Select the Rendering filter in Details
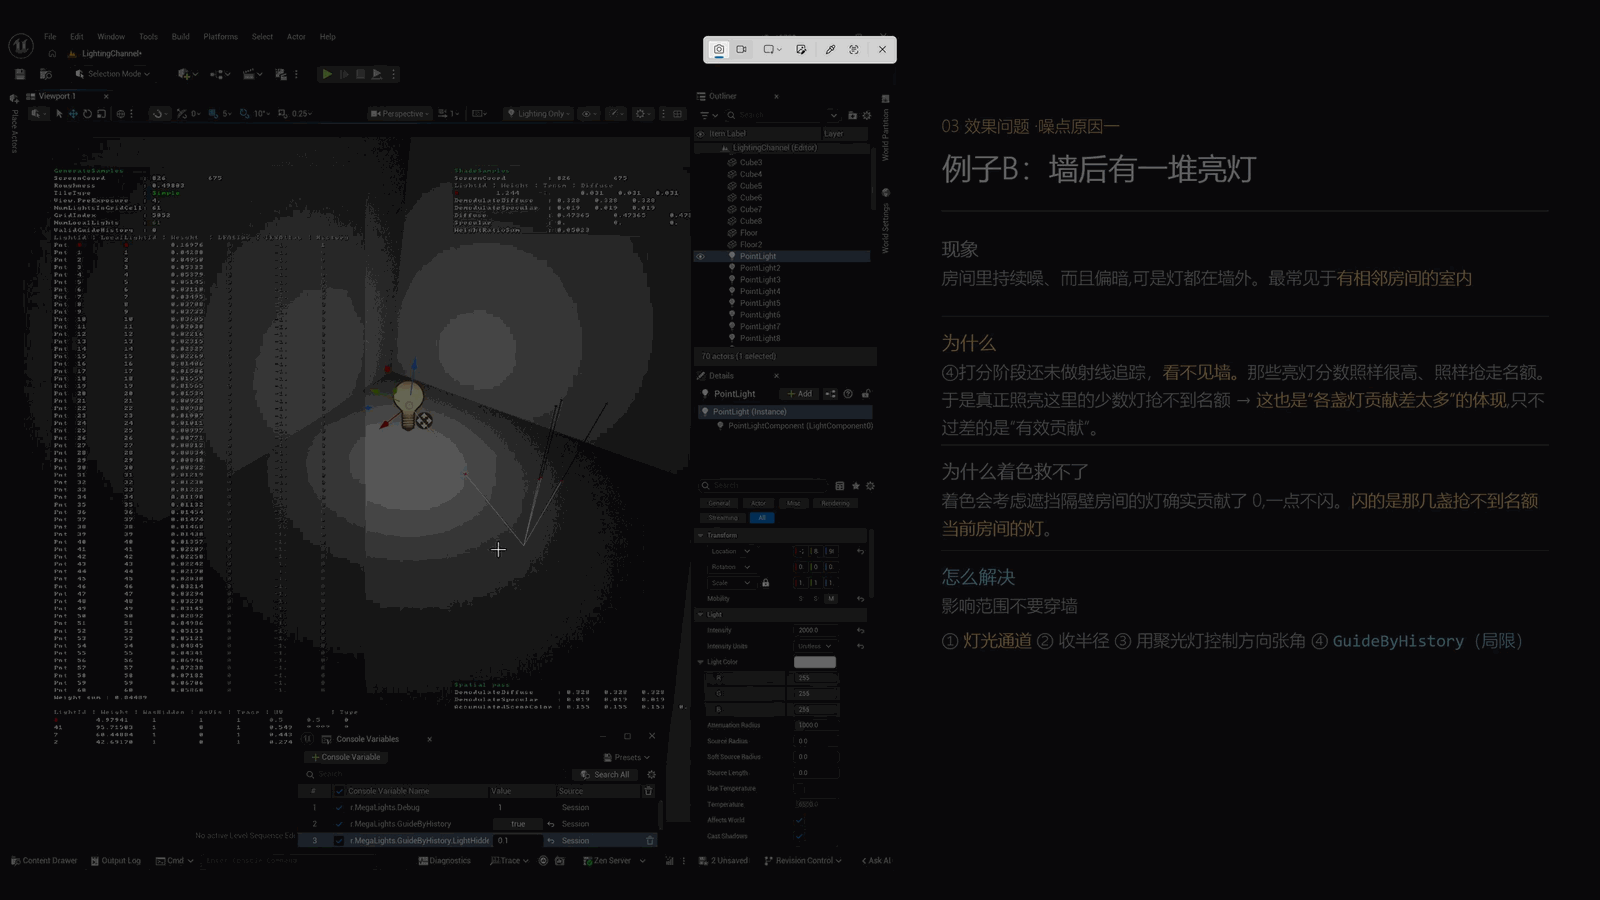Screen dimensions: 1600x900 (x=835, y=503)
